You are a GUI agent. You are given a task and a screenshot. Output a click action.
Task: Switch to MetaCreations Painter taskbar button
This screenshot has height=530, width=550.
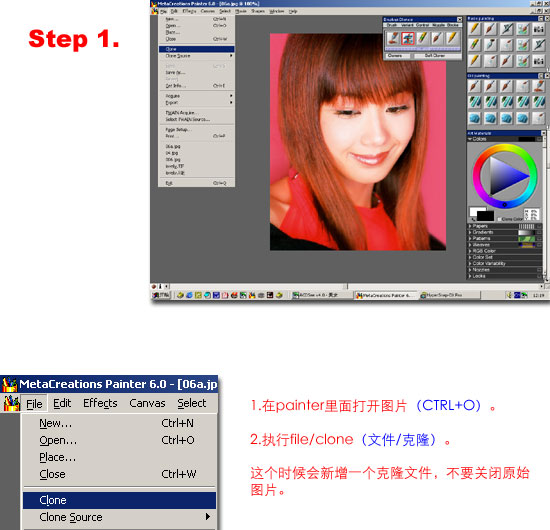pyautogui.click(x=385, y=295)
